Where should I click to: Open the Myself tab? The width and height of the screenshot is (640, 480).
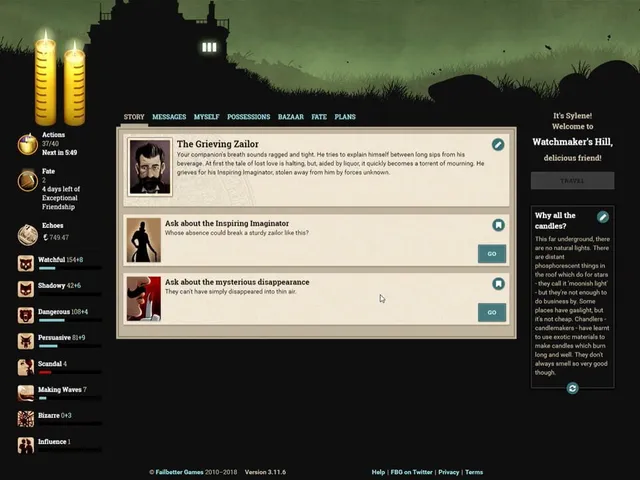(207, 117)
